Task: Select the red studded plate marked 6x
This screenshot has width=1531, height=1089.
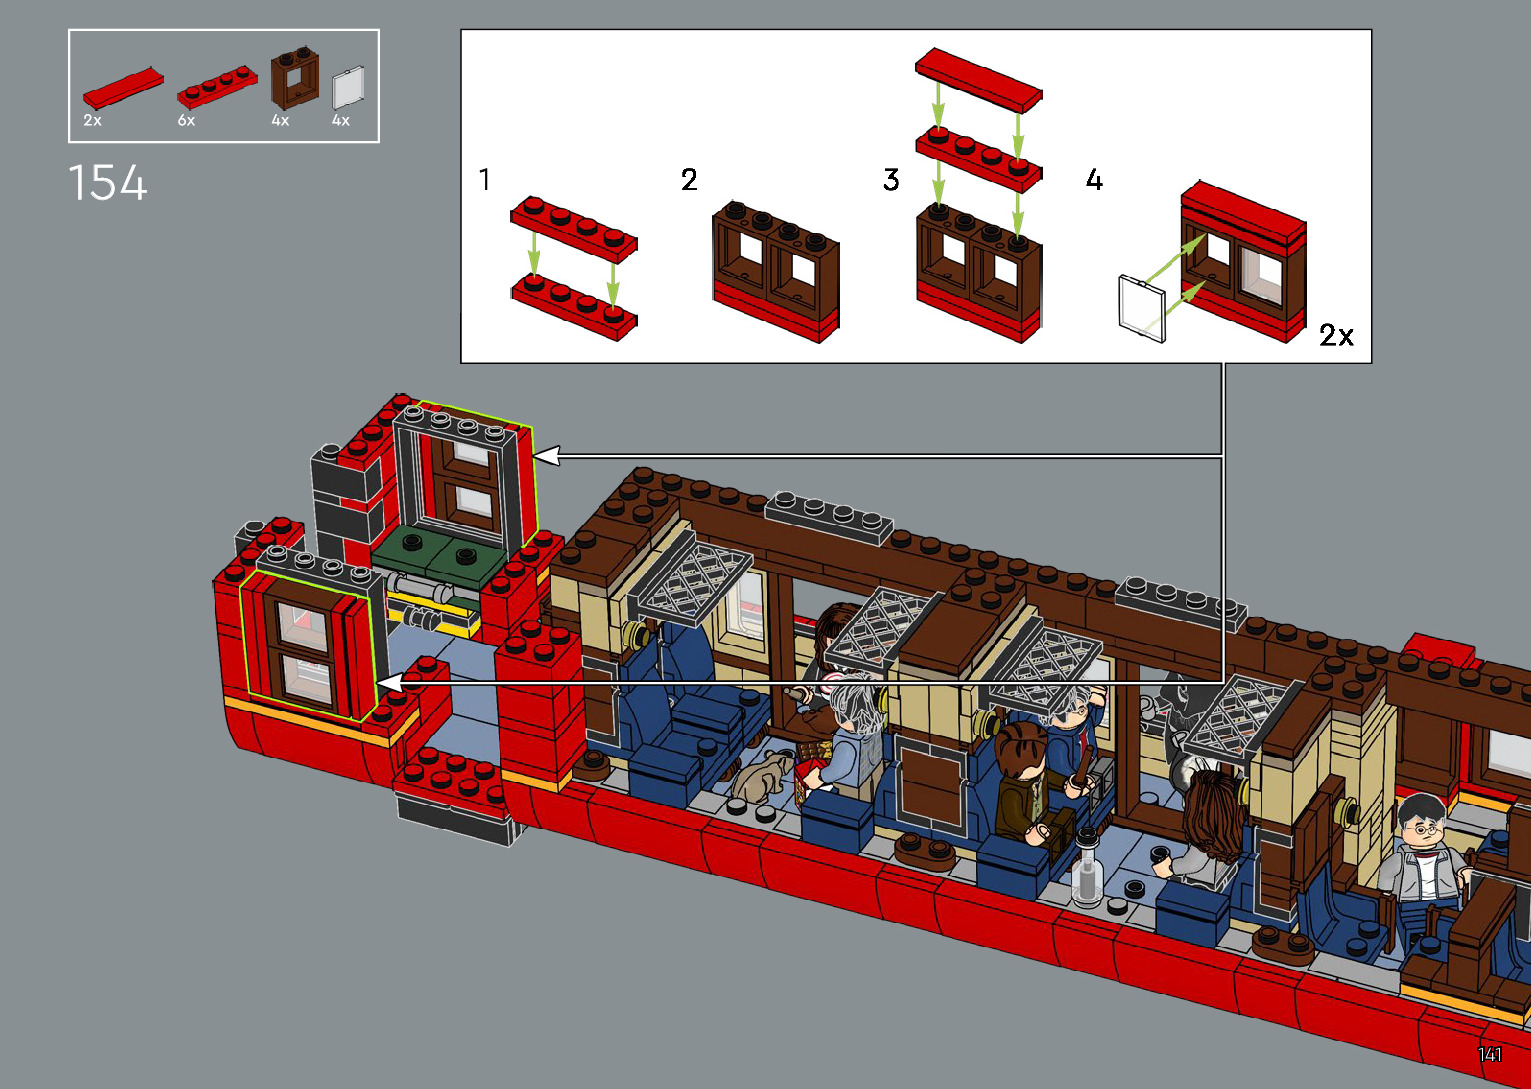Action: 217,87
